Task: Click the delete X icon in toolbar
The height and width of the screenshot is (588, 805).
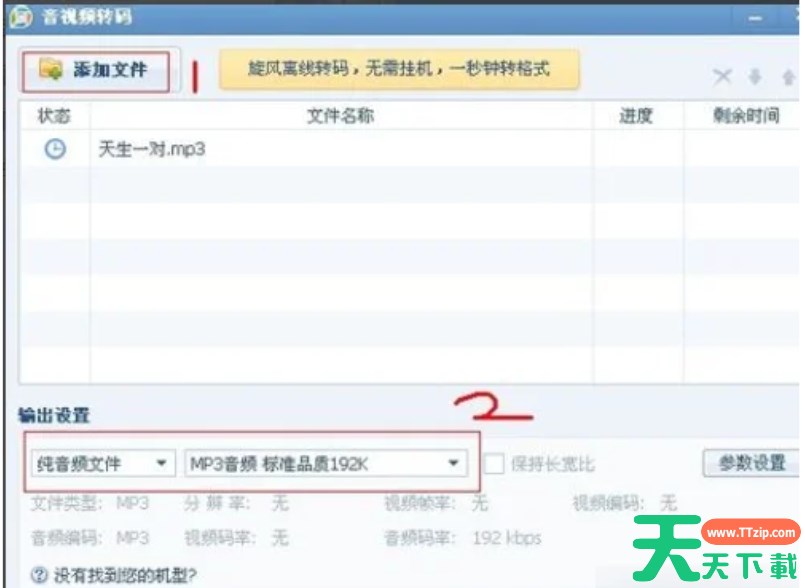Action: click(x=722, y=77)
